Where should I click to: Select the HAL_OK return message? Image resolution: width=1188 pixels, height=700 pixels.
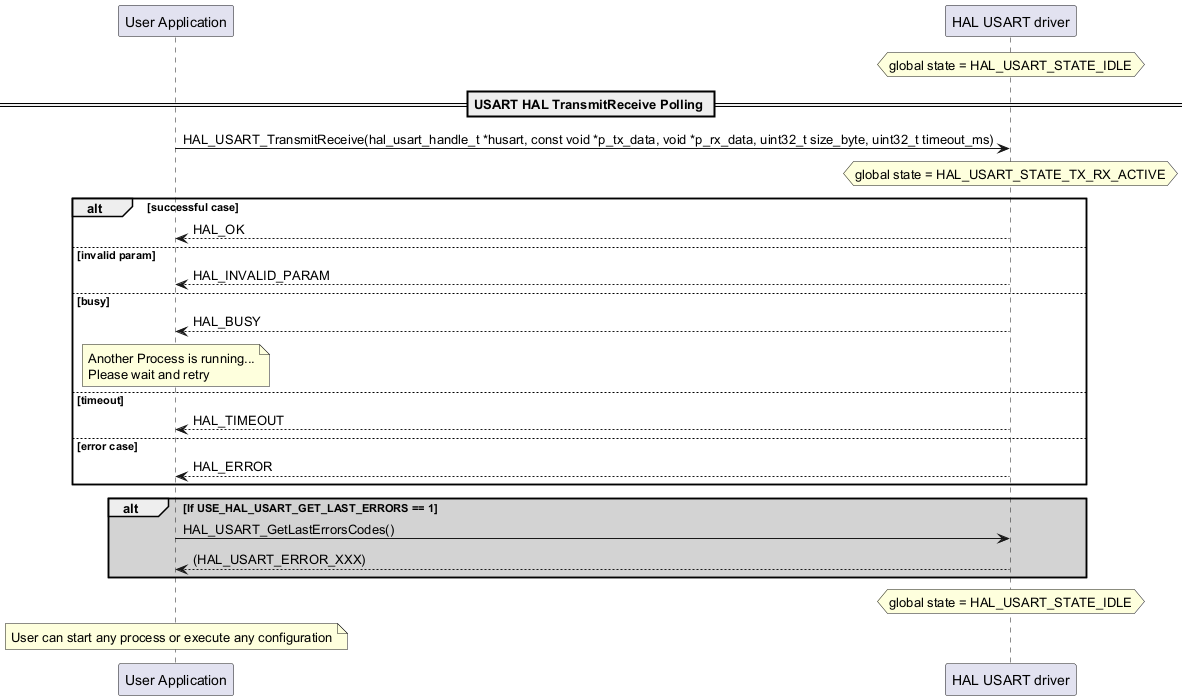pyautogui.click(x=218, y=230)
